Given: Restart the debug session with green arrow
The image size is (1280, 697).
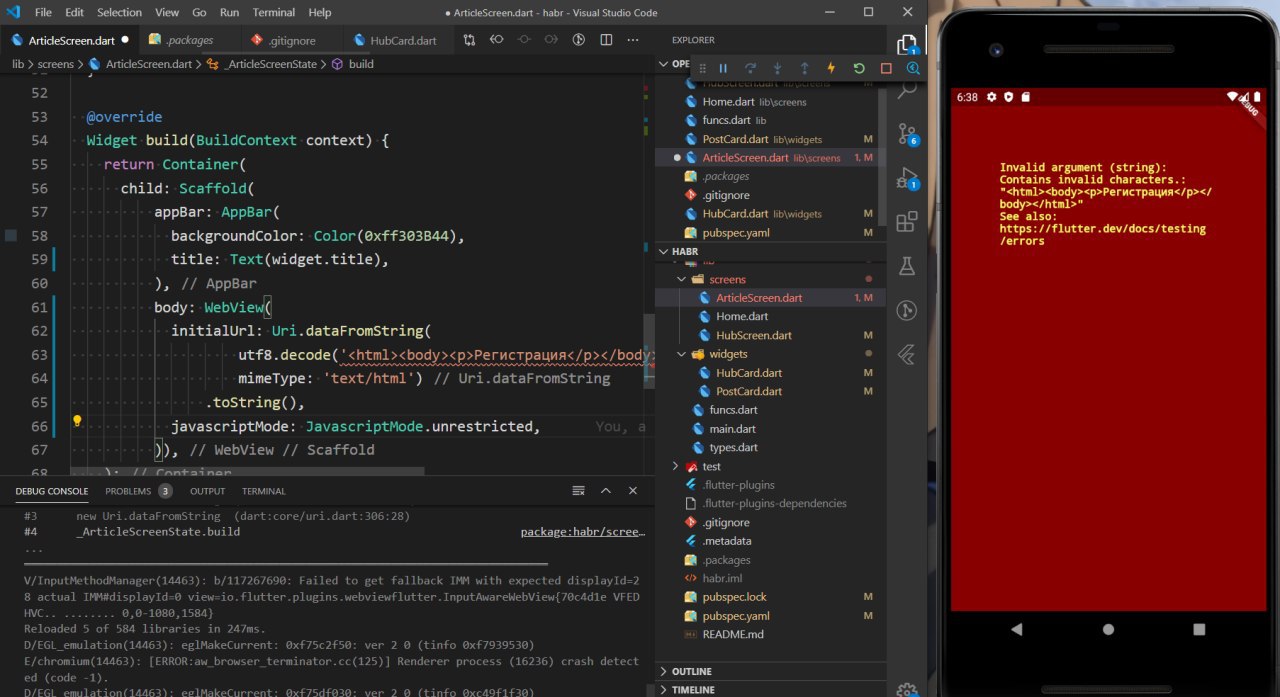Looking at the screenshot, I should point(858,69).
